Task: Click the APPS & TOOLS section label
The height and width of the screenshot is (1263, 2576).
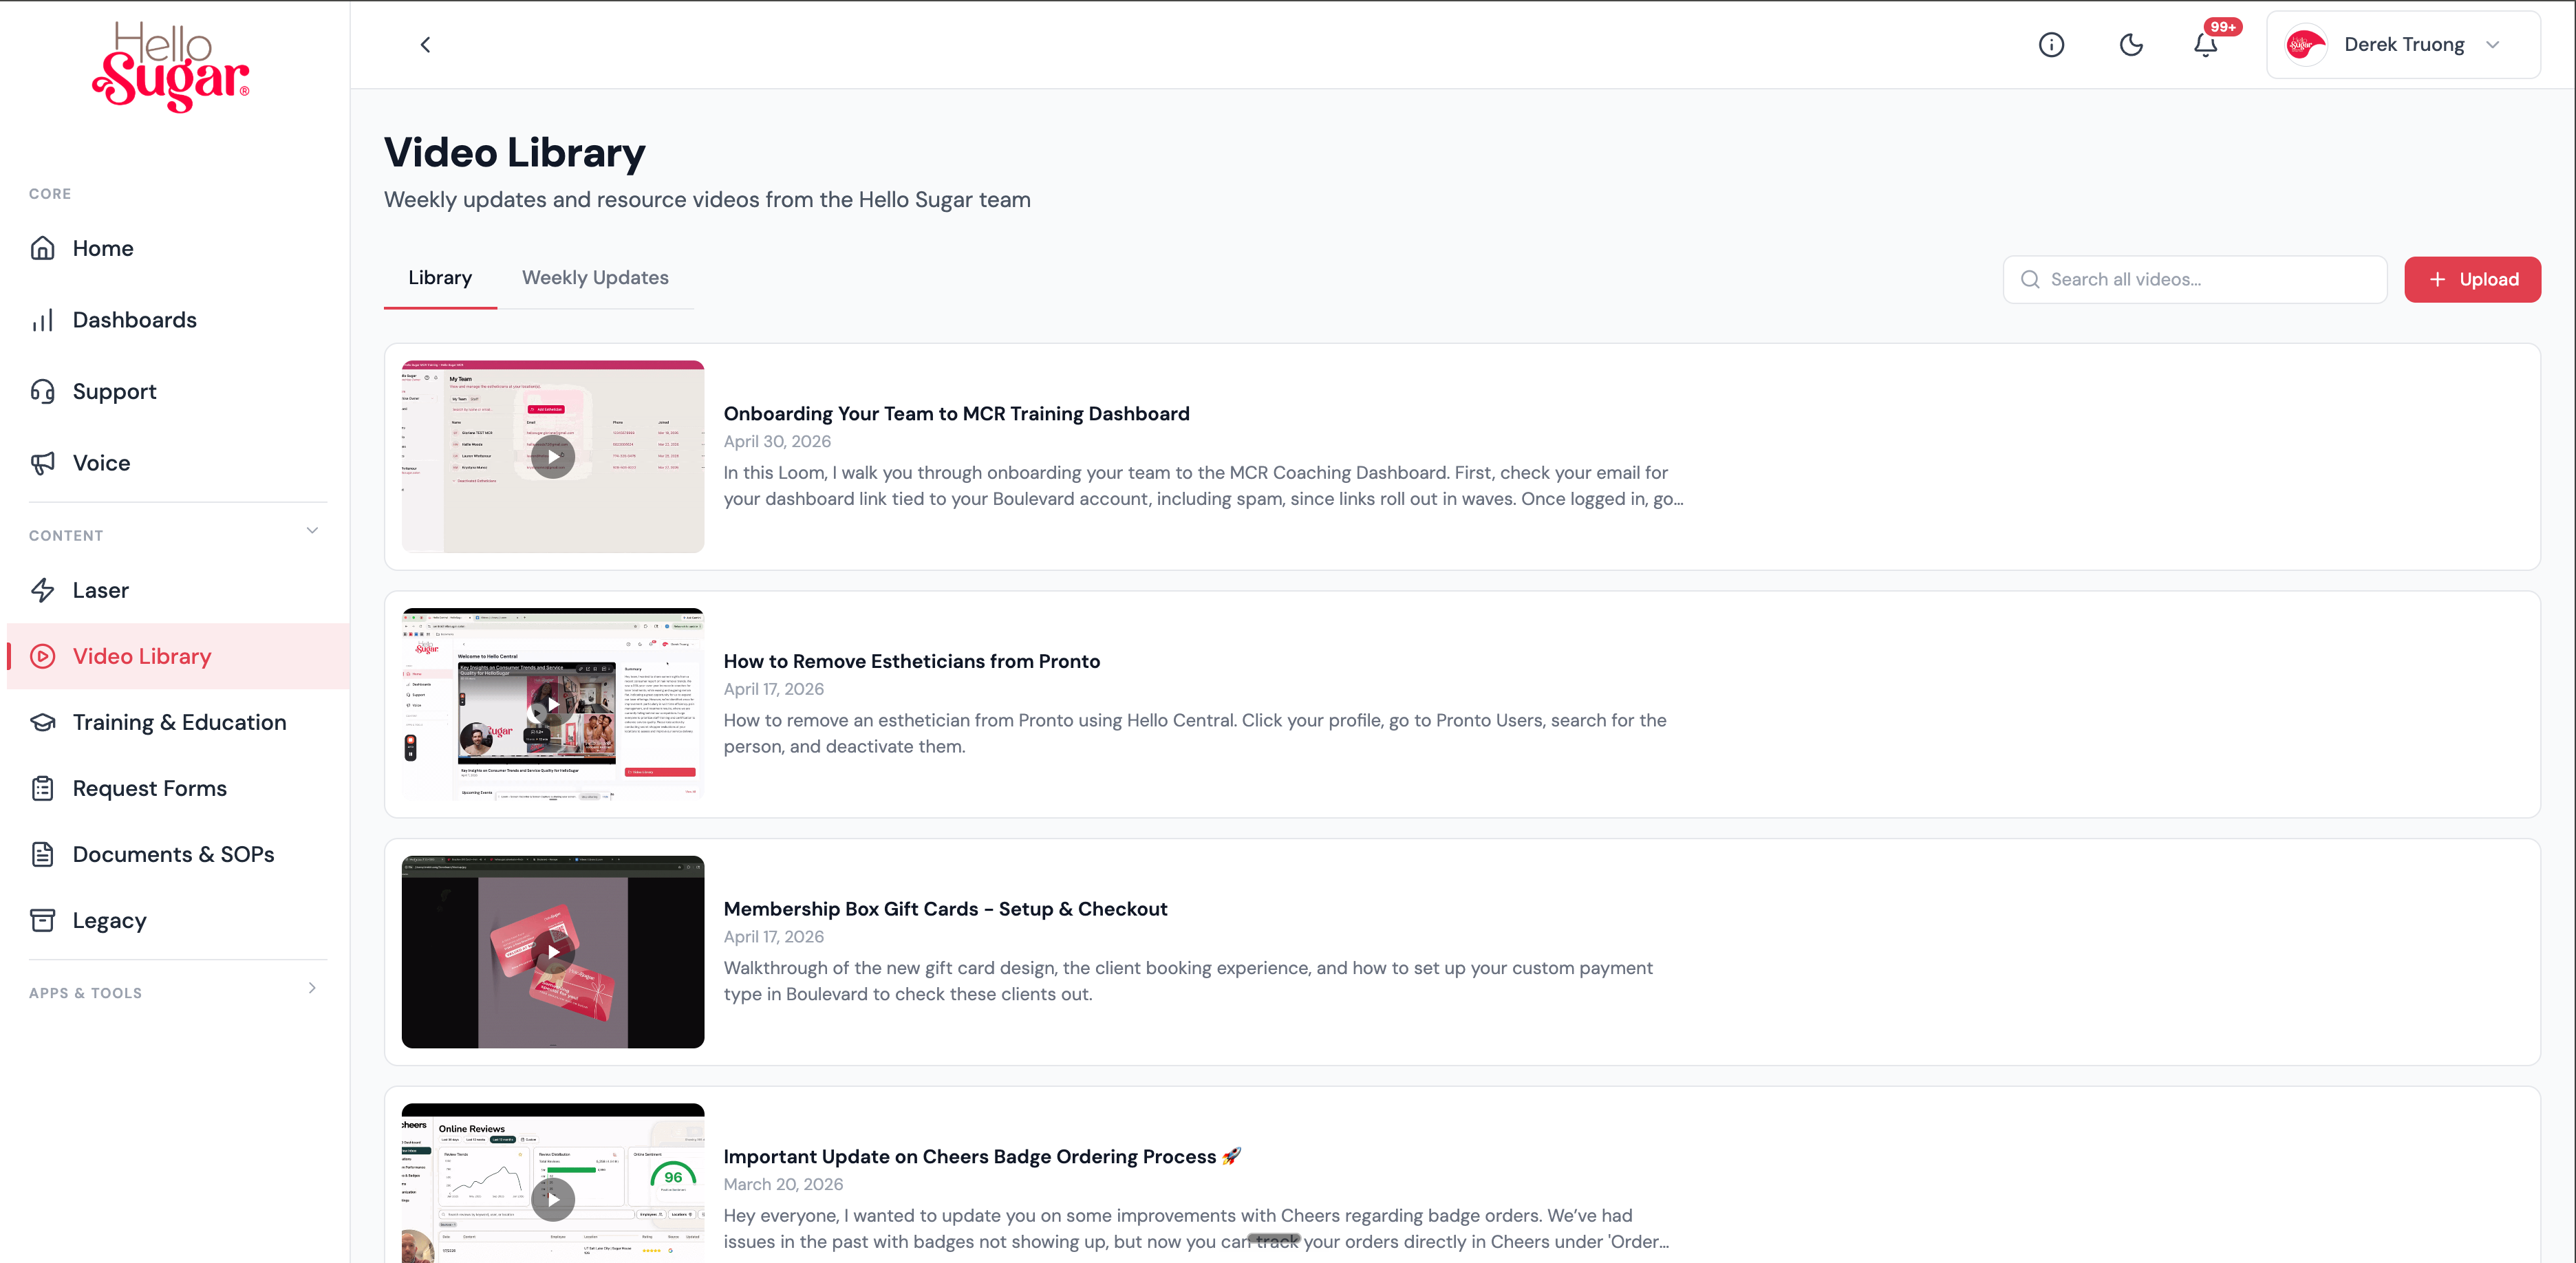Action: click(x=85, y=993)
